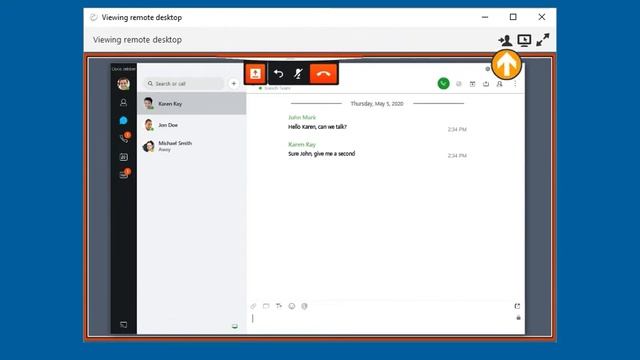
Task: Open the voicemail icon with badge in sidebar
Action: pyautogui.click(x=124, y=175)
